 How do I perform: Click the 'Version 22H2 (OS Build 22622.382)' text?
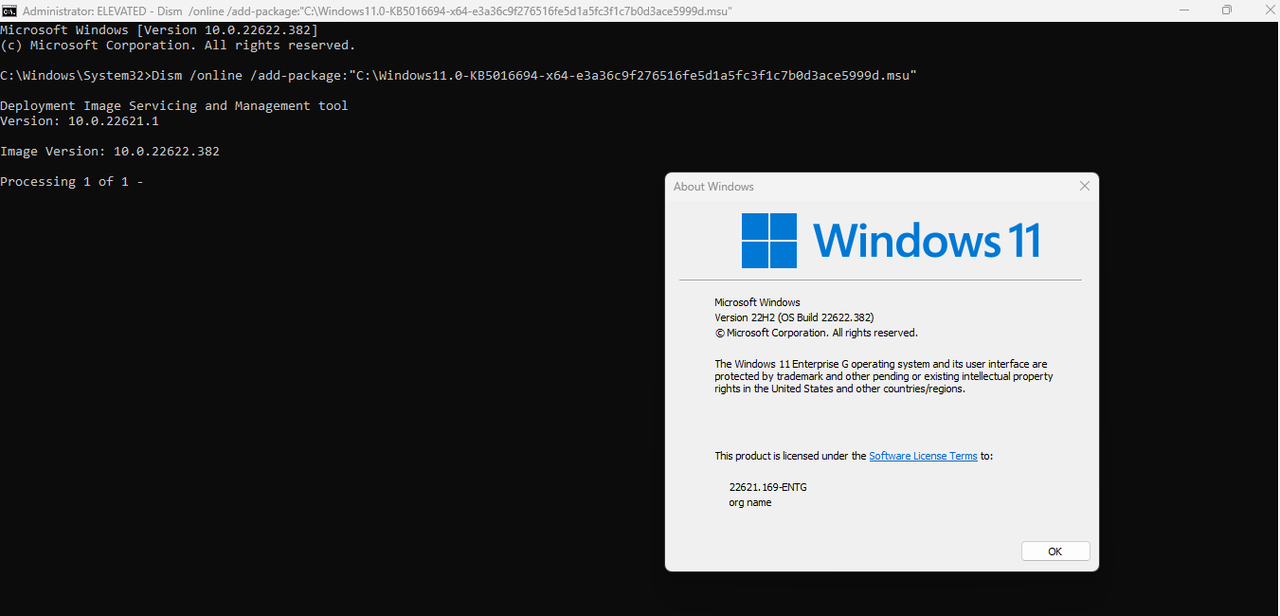[794, 318]
